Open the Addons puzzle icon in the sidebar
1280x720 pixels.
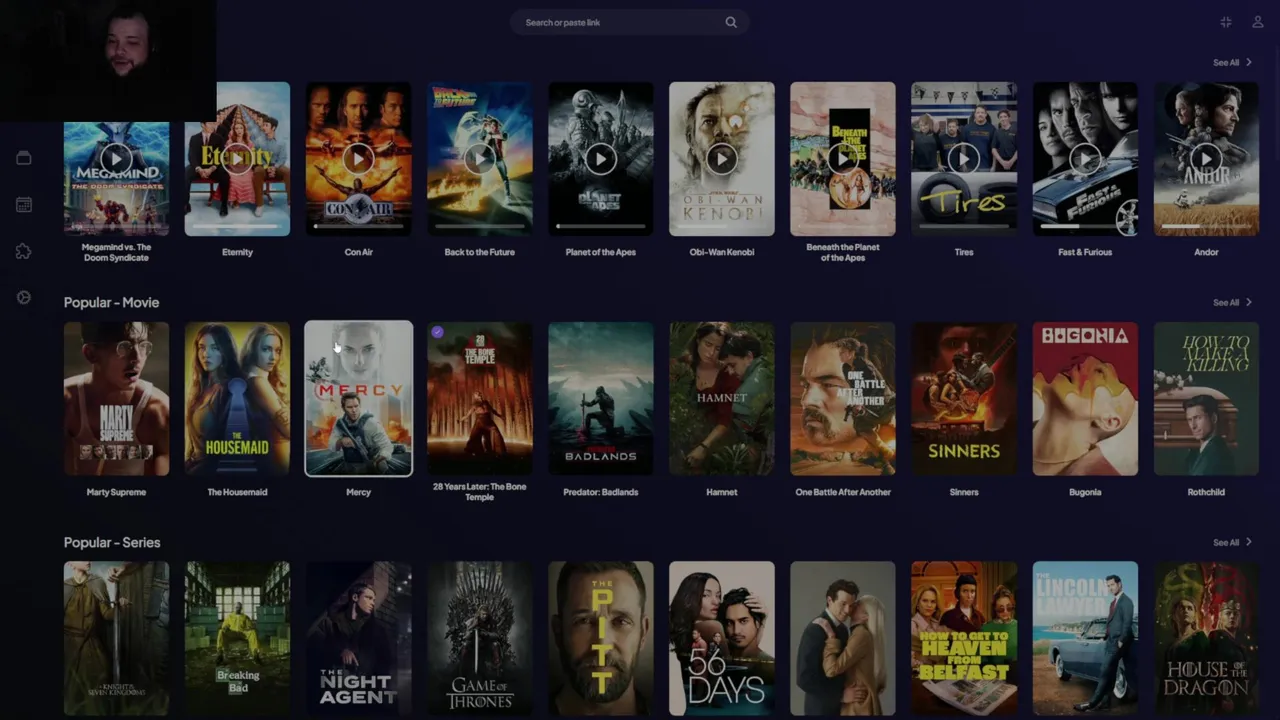(x=24, y=251)
